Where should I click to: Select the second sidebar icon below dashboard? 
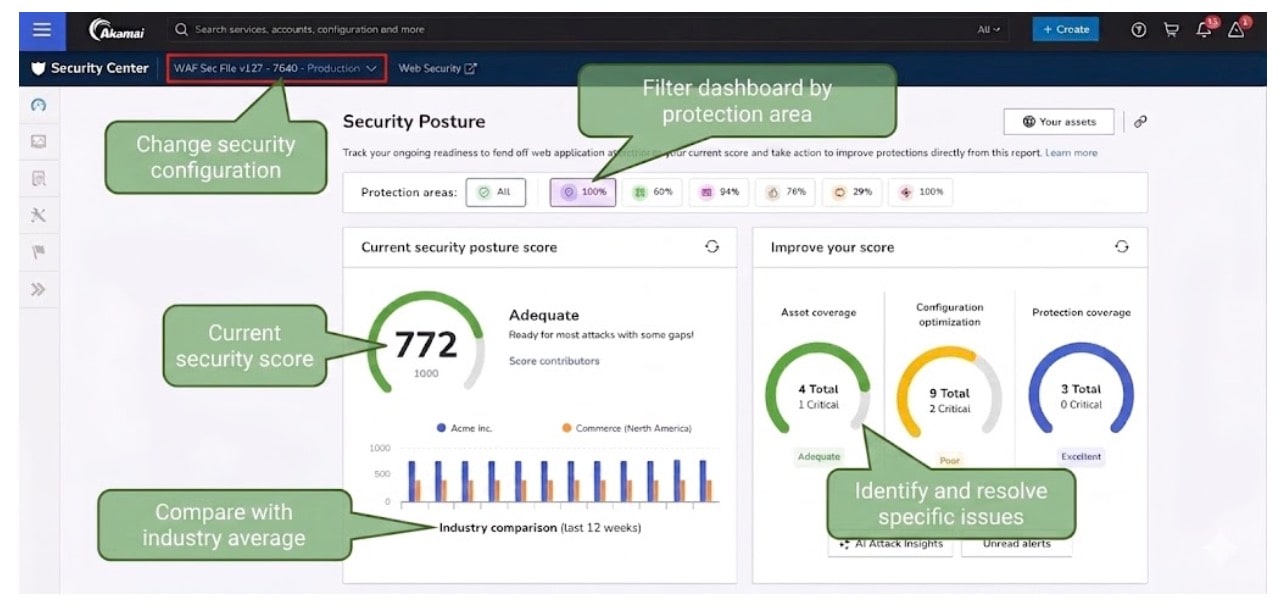pyautogui.click(x=39, y=142)
